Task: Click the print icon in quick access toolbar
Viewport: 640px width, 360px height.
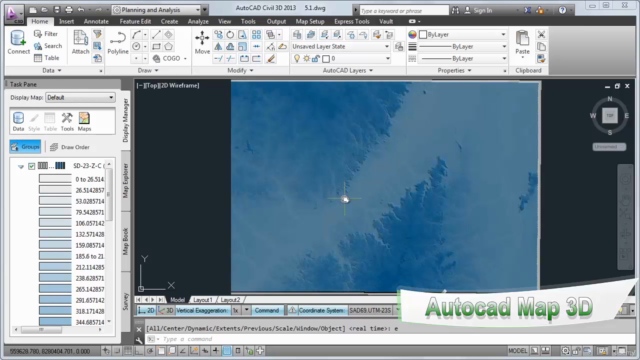Action: (69, 10)
